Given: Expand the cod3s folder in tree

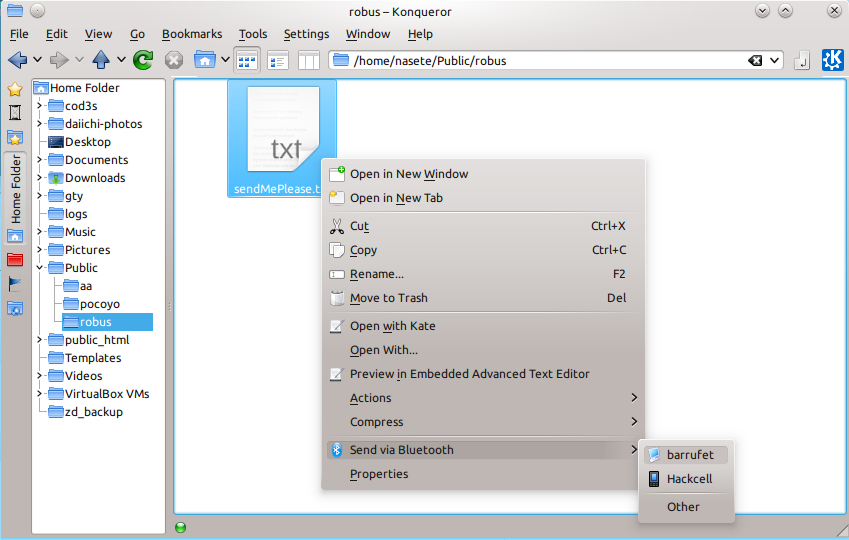Looking at the screenshot, I should [39, 106].
